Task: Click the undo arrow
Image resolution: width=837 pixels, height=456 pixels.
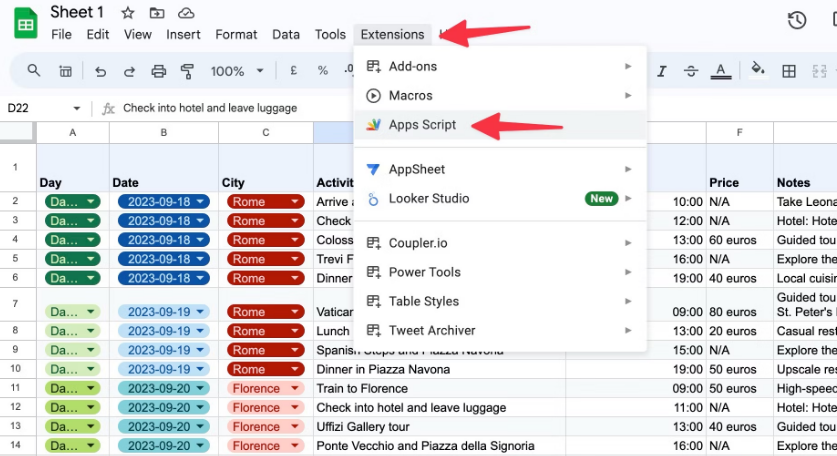Action: coord(100,71)
